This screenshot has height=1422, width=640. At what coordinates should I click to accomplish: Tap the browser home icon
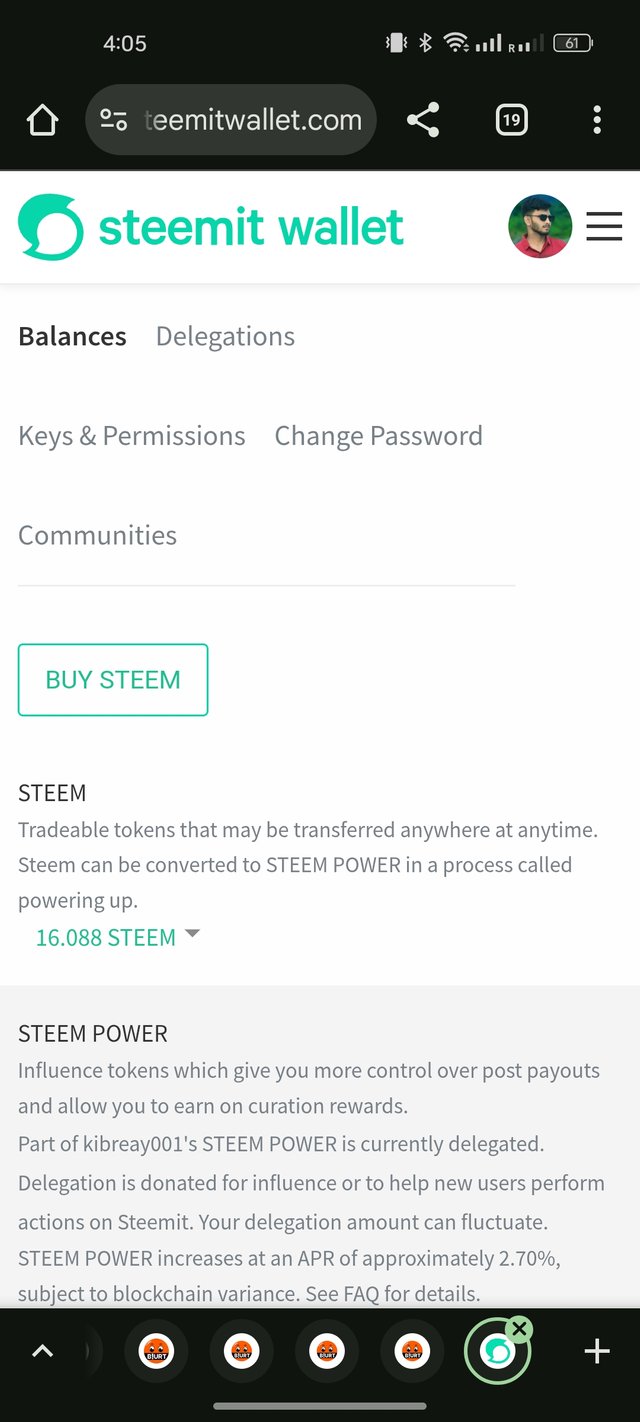click(x=42, y=121)
